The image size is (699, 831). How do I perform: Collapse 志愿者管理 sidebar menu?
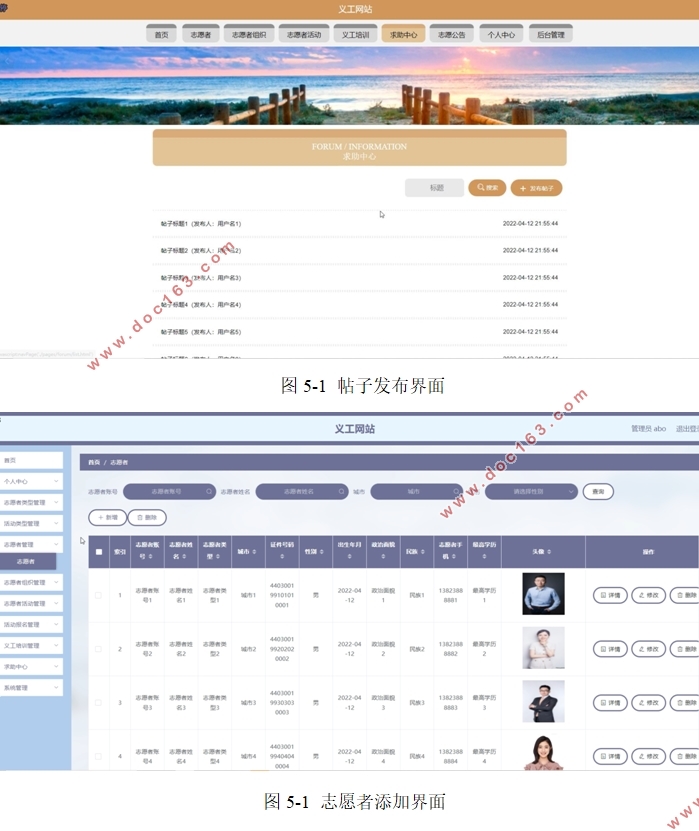tap(31, 544)
